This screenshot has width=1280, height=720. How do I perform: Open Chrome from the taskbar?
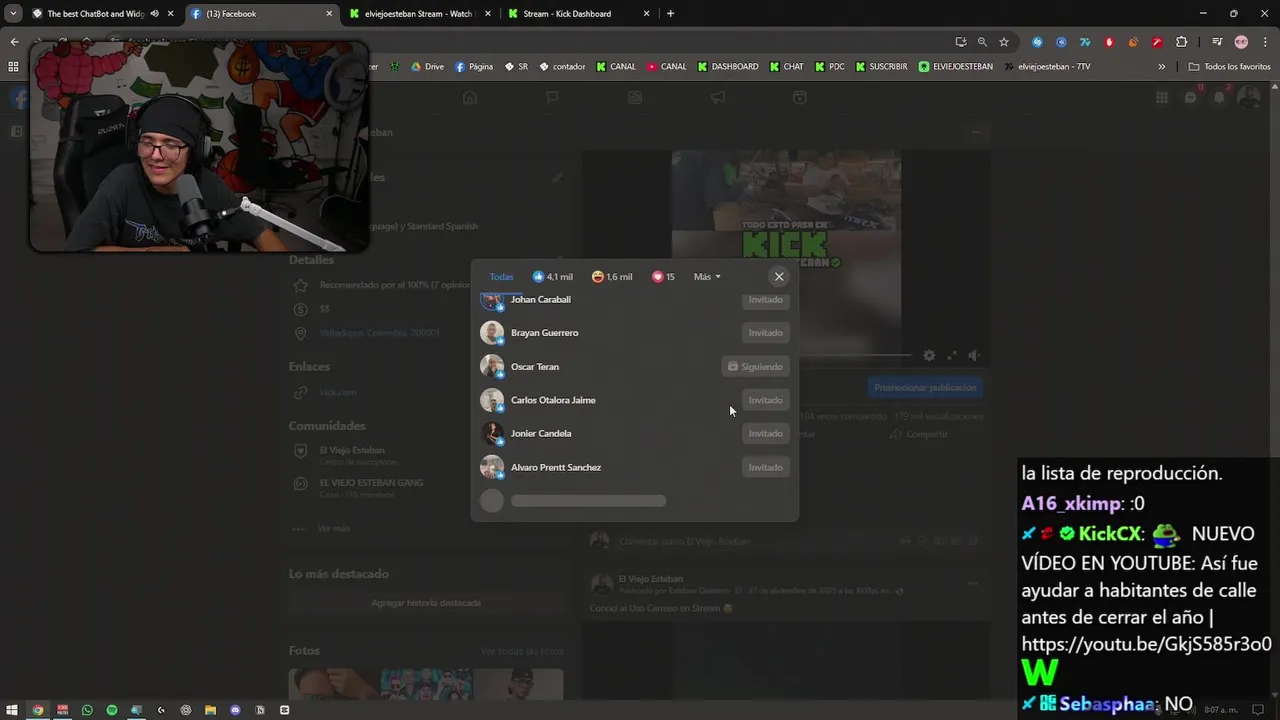[x=38, y=710]
